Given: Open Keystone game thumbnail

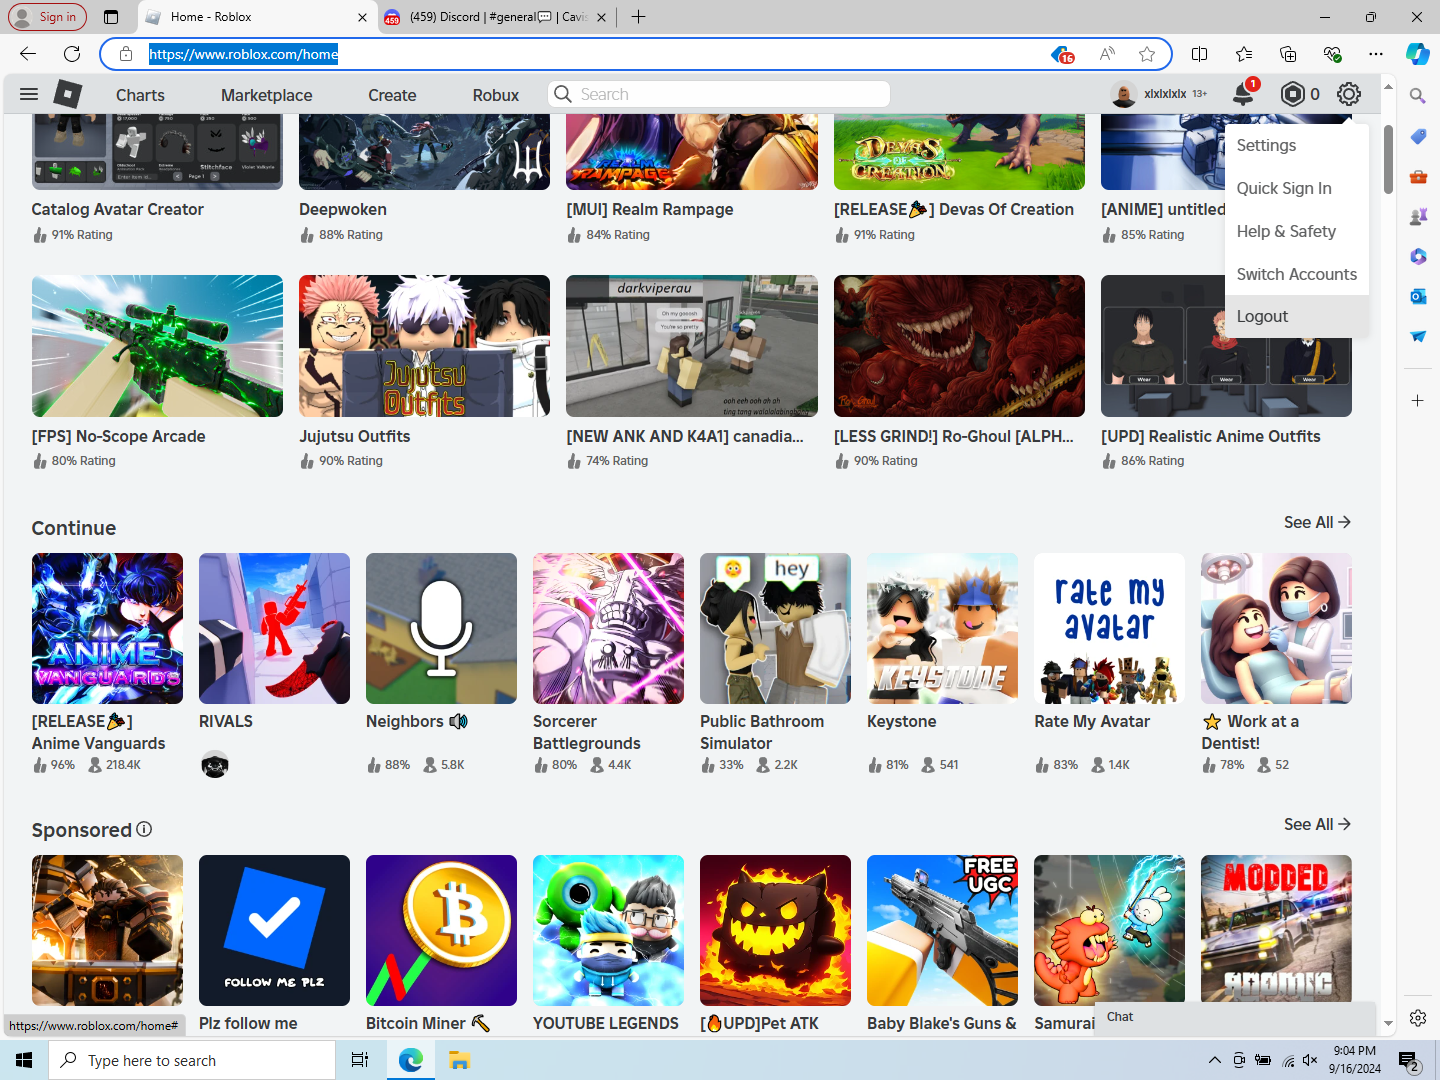Looking at the screenshot, I should click(942, 628).
